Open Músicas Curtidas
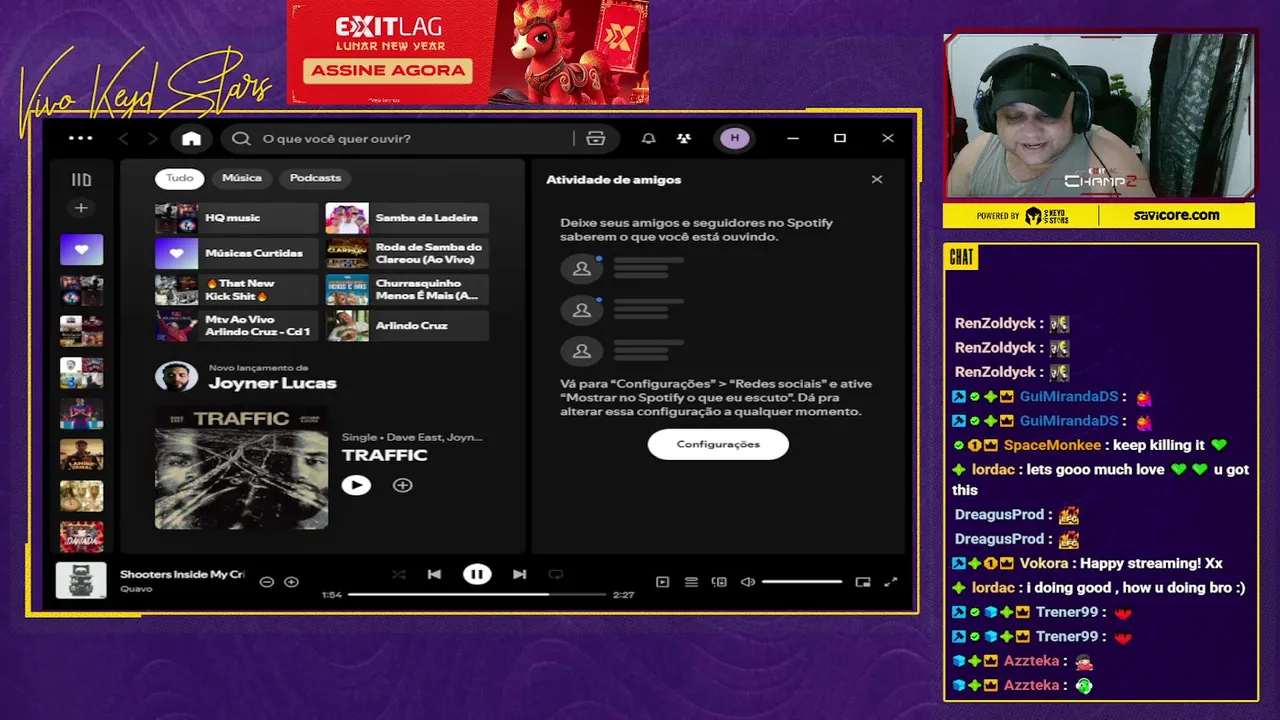Screen dimensions: 1280x720 (x=236, y=254)
